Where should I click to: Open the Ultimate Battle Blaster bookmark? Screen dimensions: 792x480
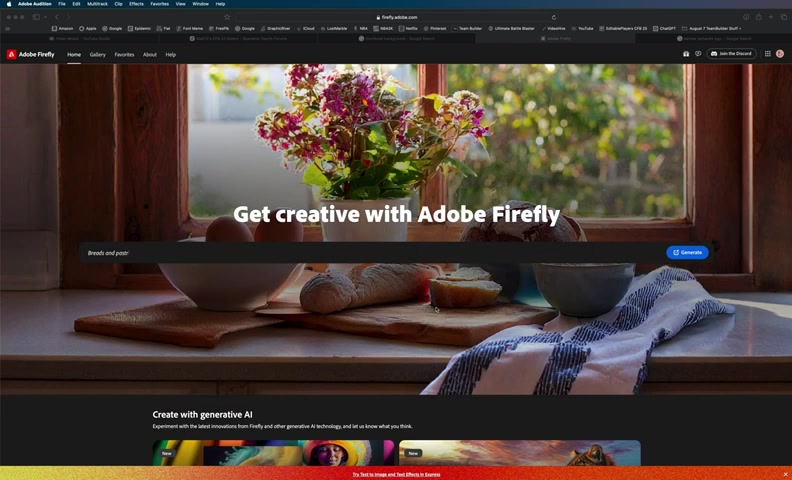511,28
